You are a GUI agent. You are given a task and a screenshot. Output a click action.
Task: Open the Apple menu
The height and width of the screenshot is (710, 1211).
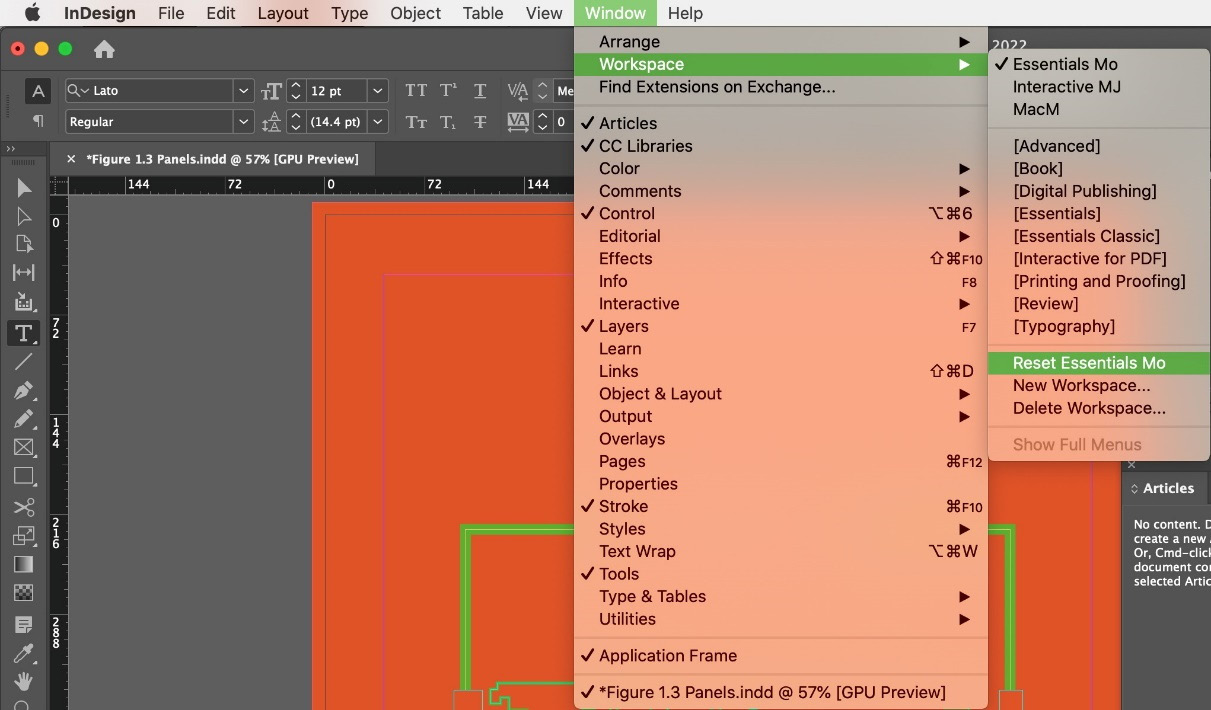click(x=31, y=13)
